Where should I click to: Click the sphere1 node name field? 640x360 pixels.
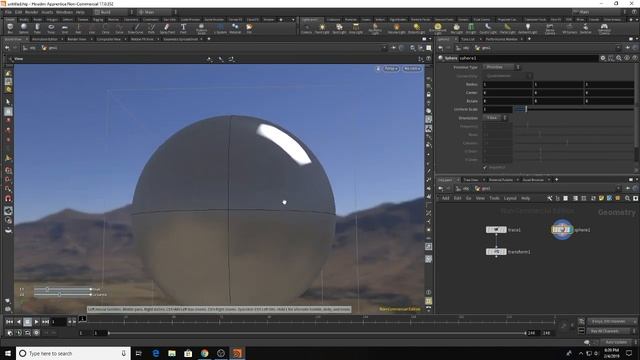(528, 58)
